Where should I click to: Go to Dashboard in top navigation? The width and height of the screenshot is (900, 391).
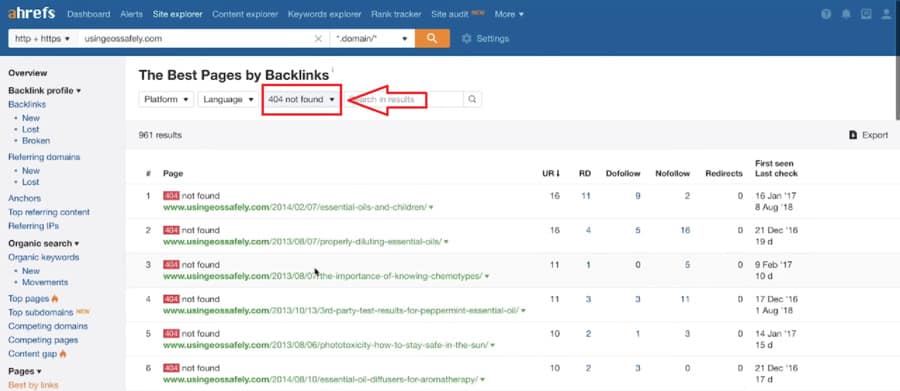point(88,14)
